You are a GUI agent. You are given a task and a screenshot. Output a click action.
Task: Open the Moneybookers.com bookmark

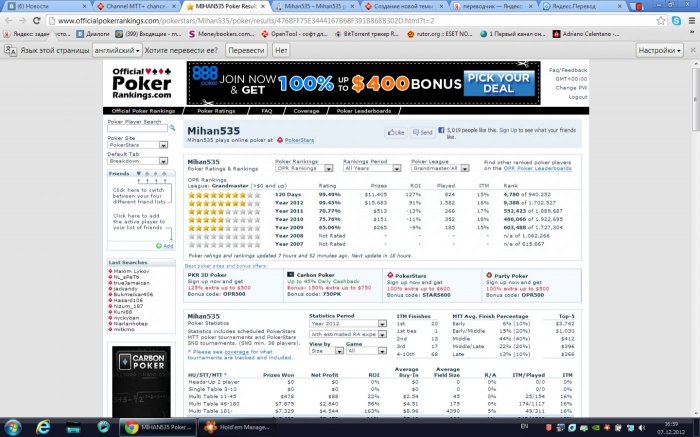pyautogui.click(x=221, y=34)
